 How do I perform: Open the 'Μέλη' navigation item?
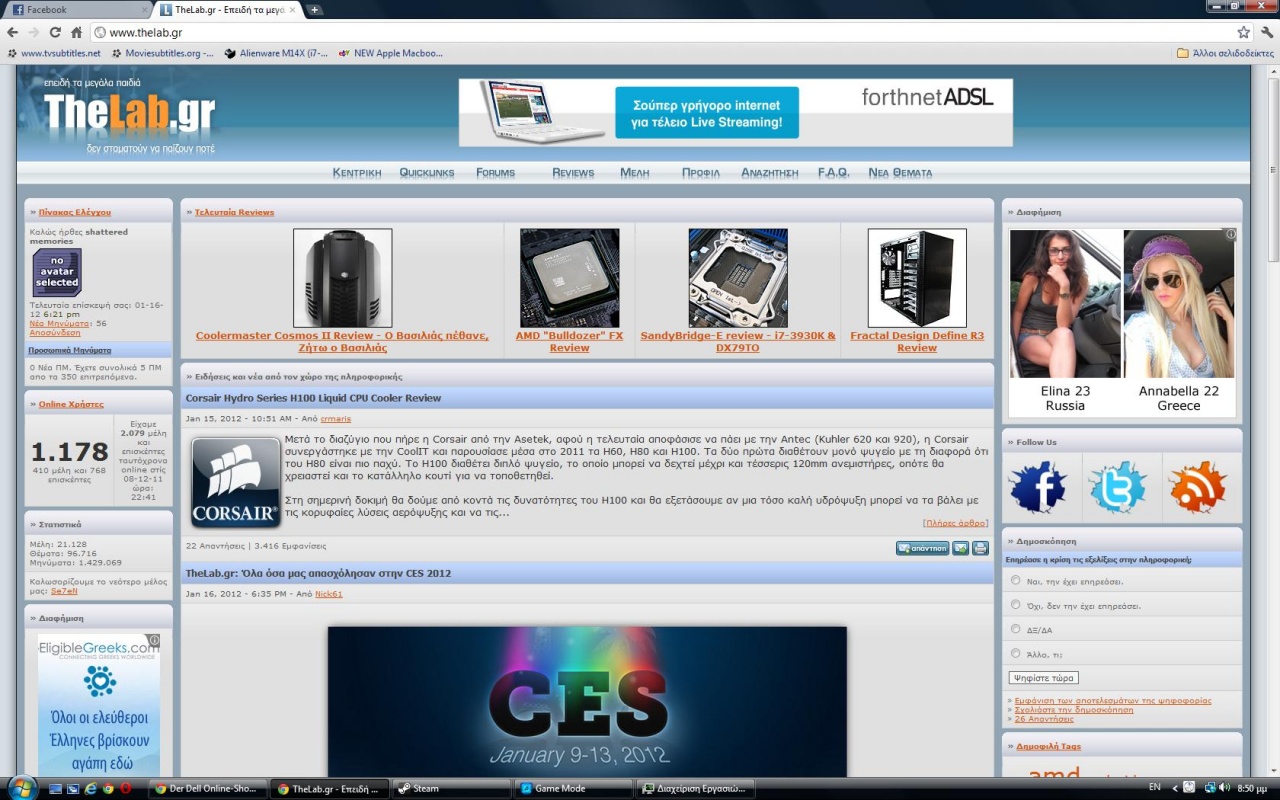pos(635,173)
